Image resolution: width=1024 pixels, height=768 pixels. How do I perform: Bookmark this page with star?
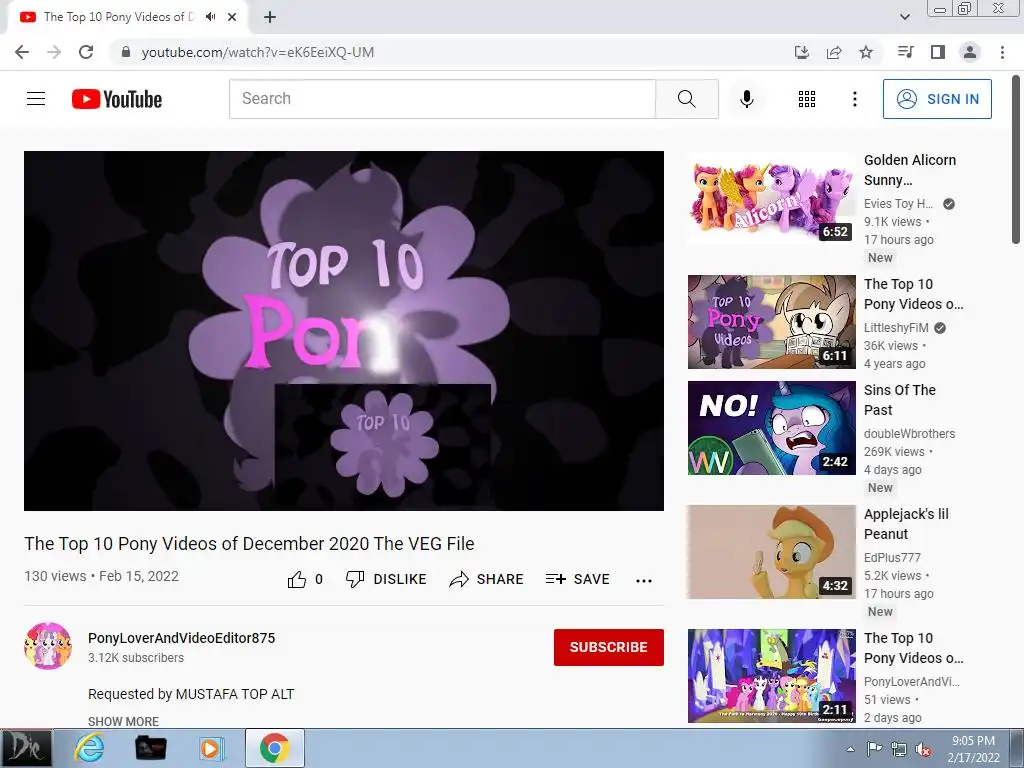(x=866, y=52)
